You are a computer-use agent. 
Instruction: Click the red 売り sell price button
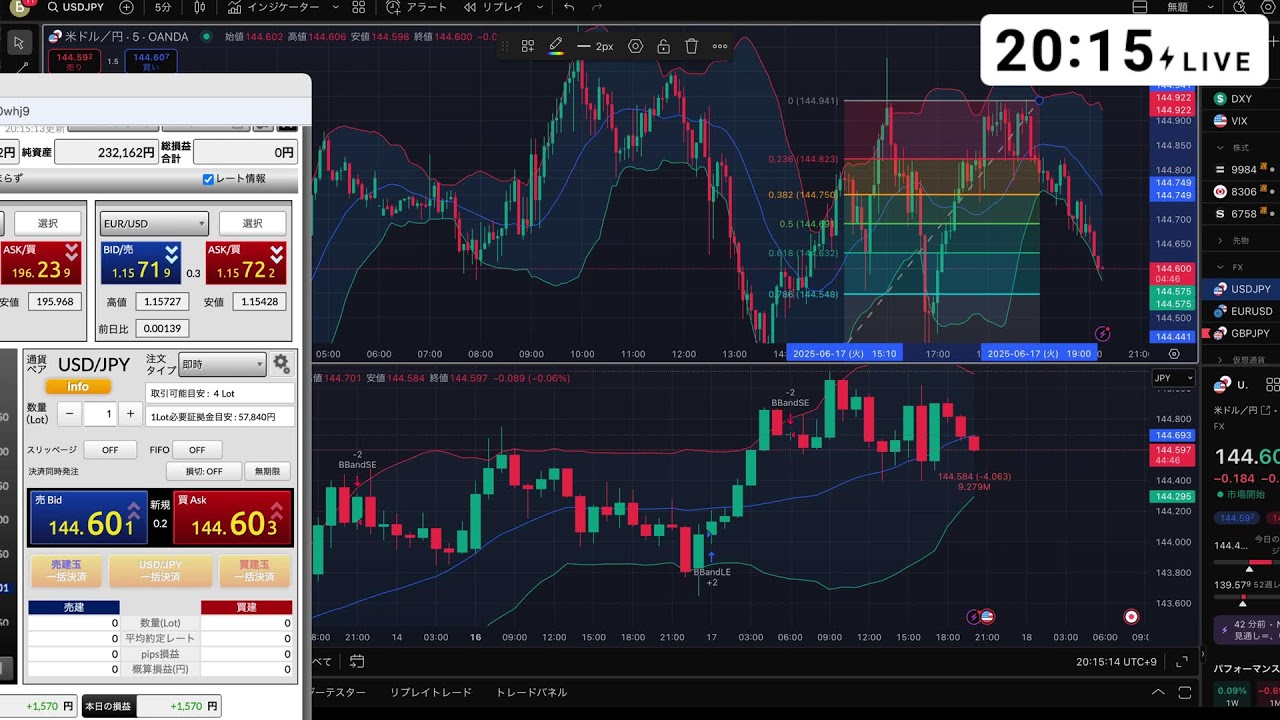pos(74,61)
